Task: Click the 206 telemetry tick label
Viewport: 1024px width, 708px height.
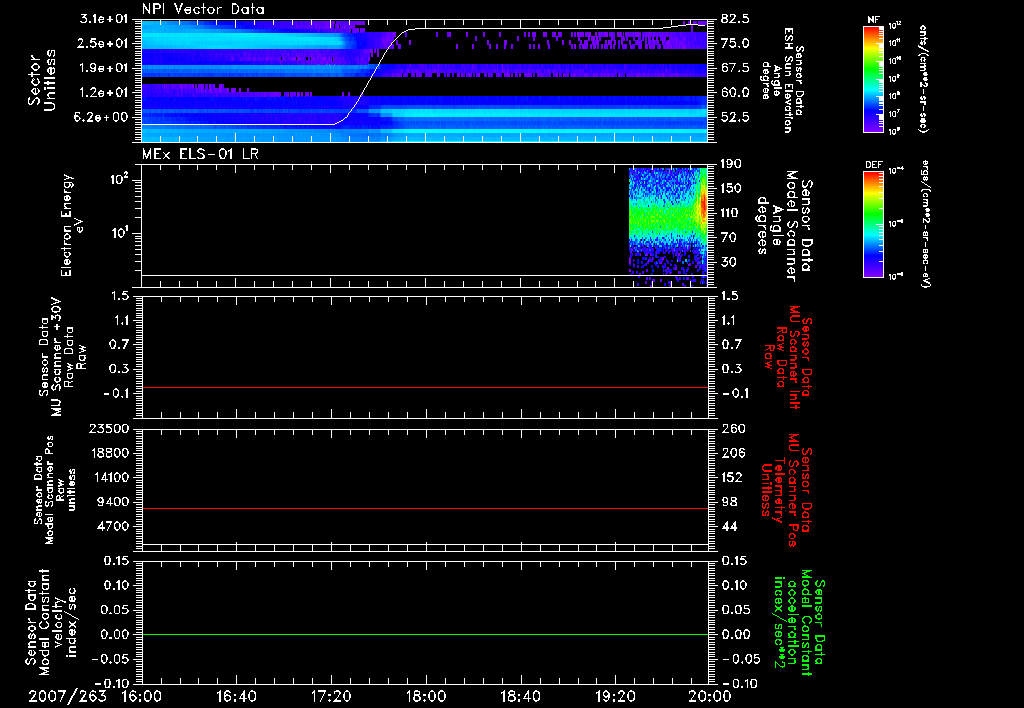Action: pos(732,453)
